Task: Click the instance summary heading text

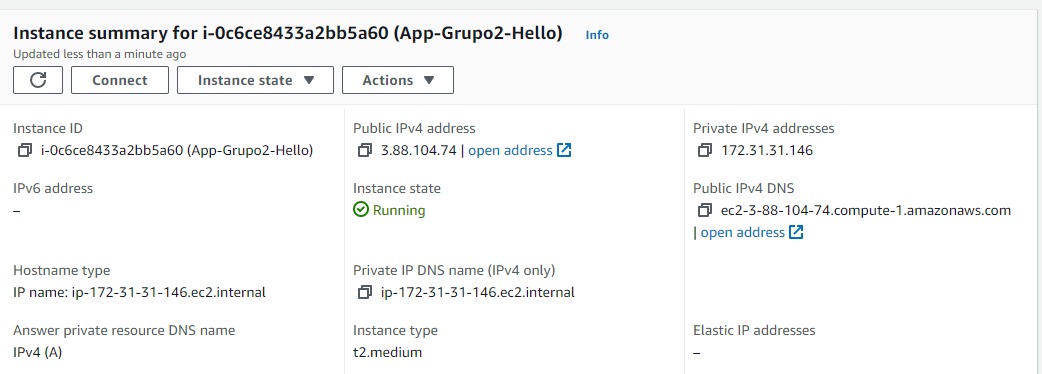Action: (x=288, y=33)
